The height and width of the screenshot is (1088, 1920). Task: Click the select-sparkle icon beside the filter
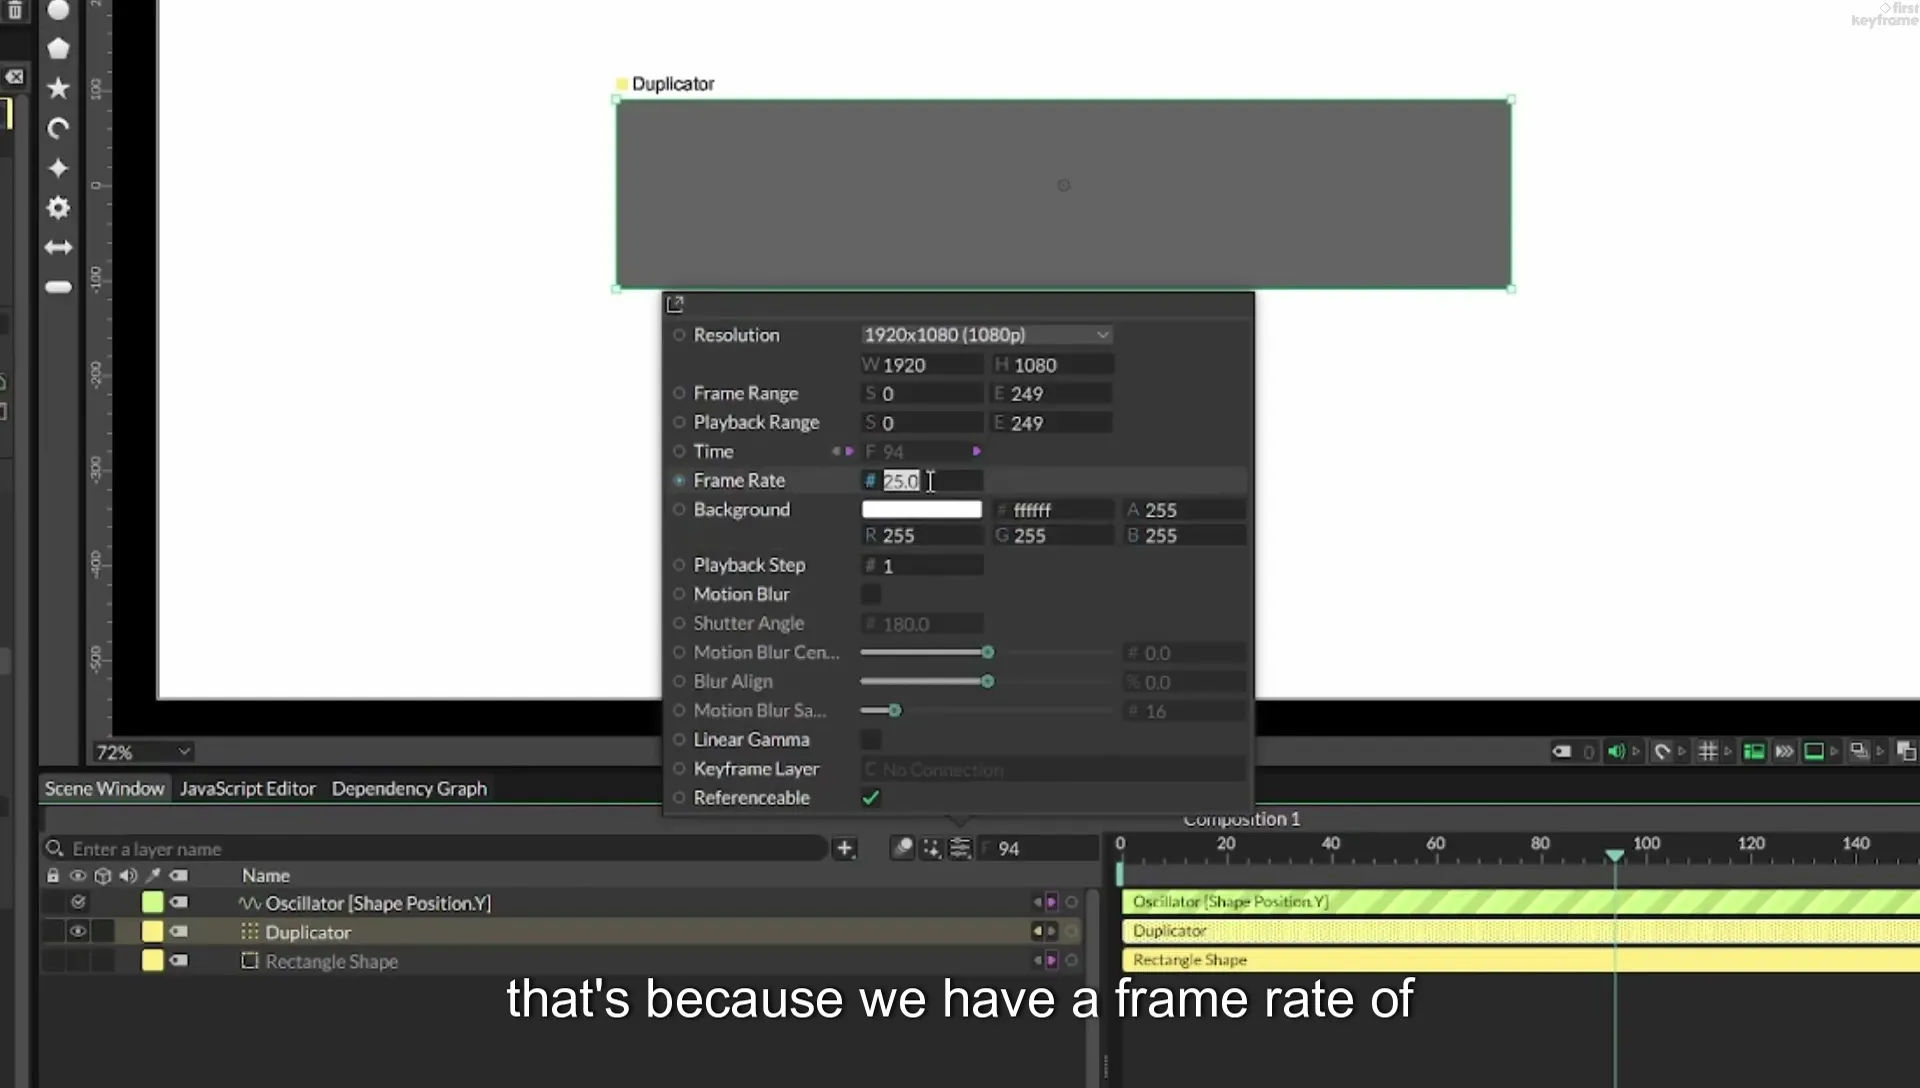(931, 849)
